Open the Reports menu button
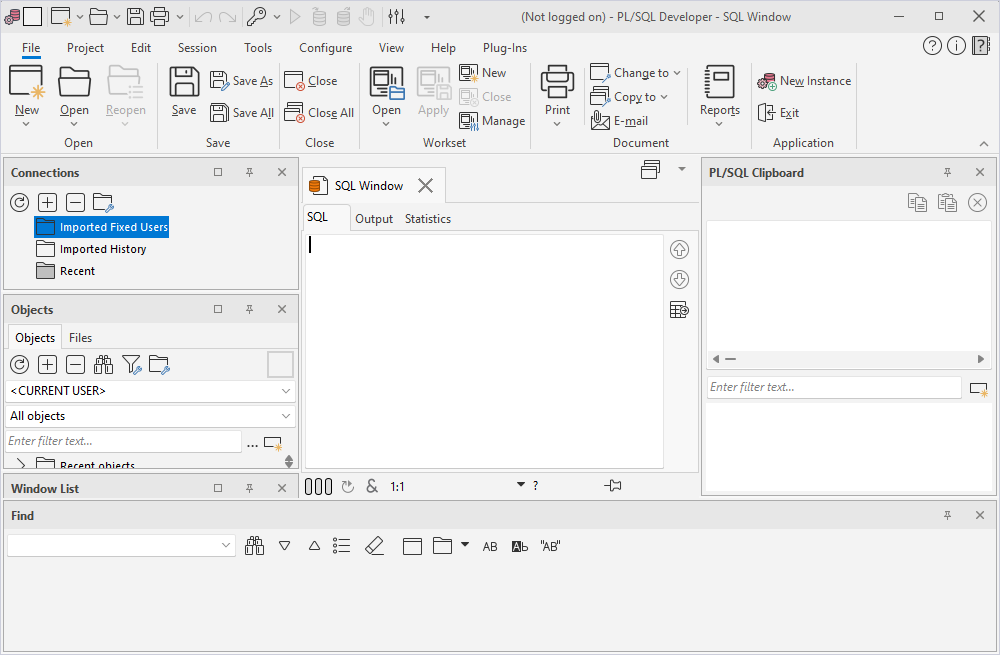This screenshot has height=655, width=1000. 719,94
